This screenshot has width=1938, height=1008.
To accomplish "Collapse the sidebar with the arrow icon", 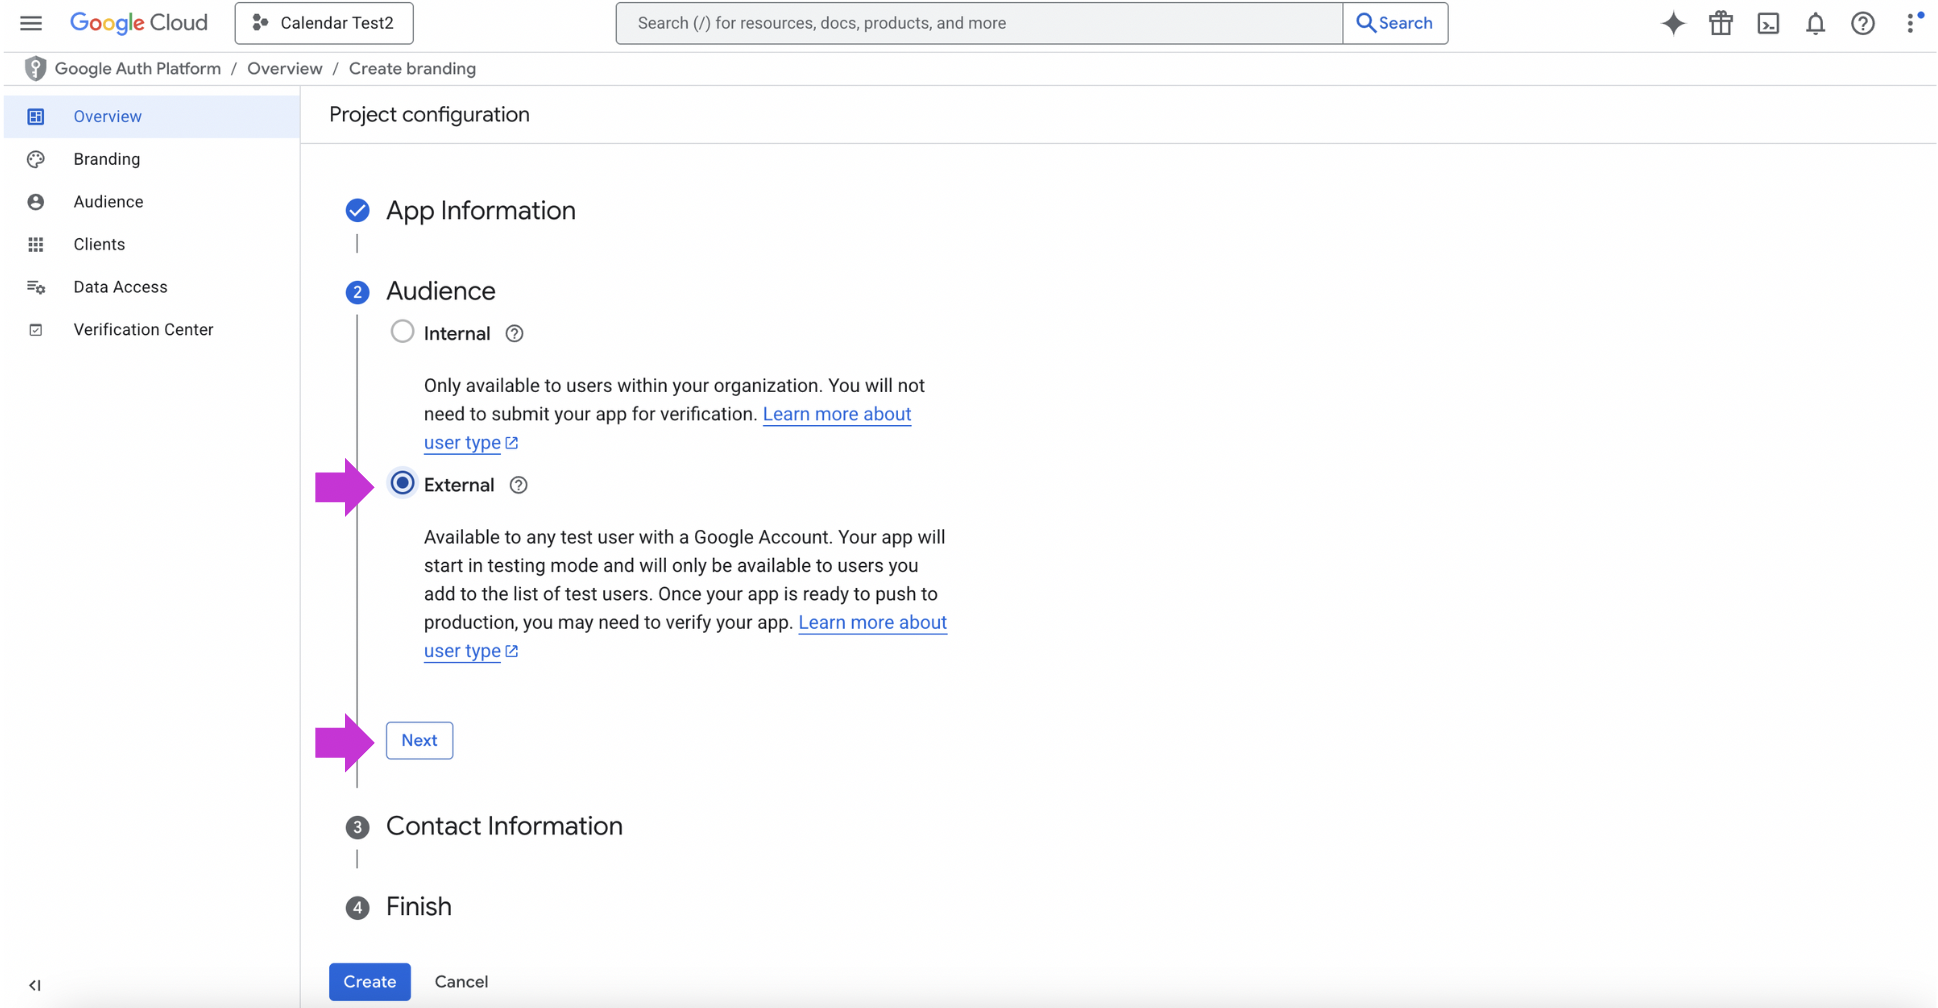I will 35,985.
